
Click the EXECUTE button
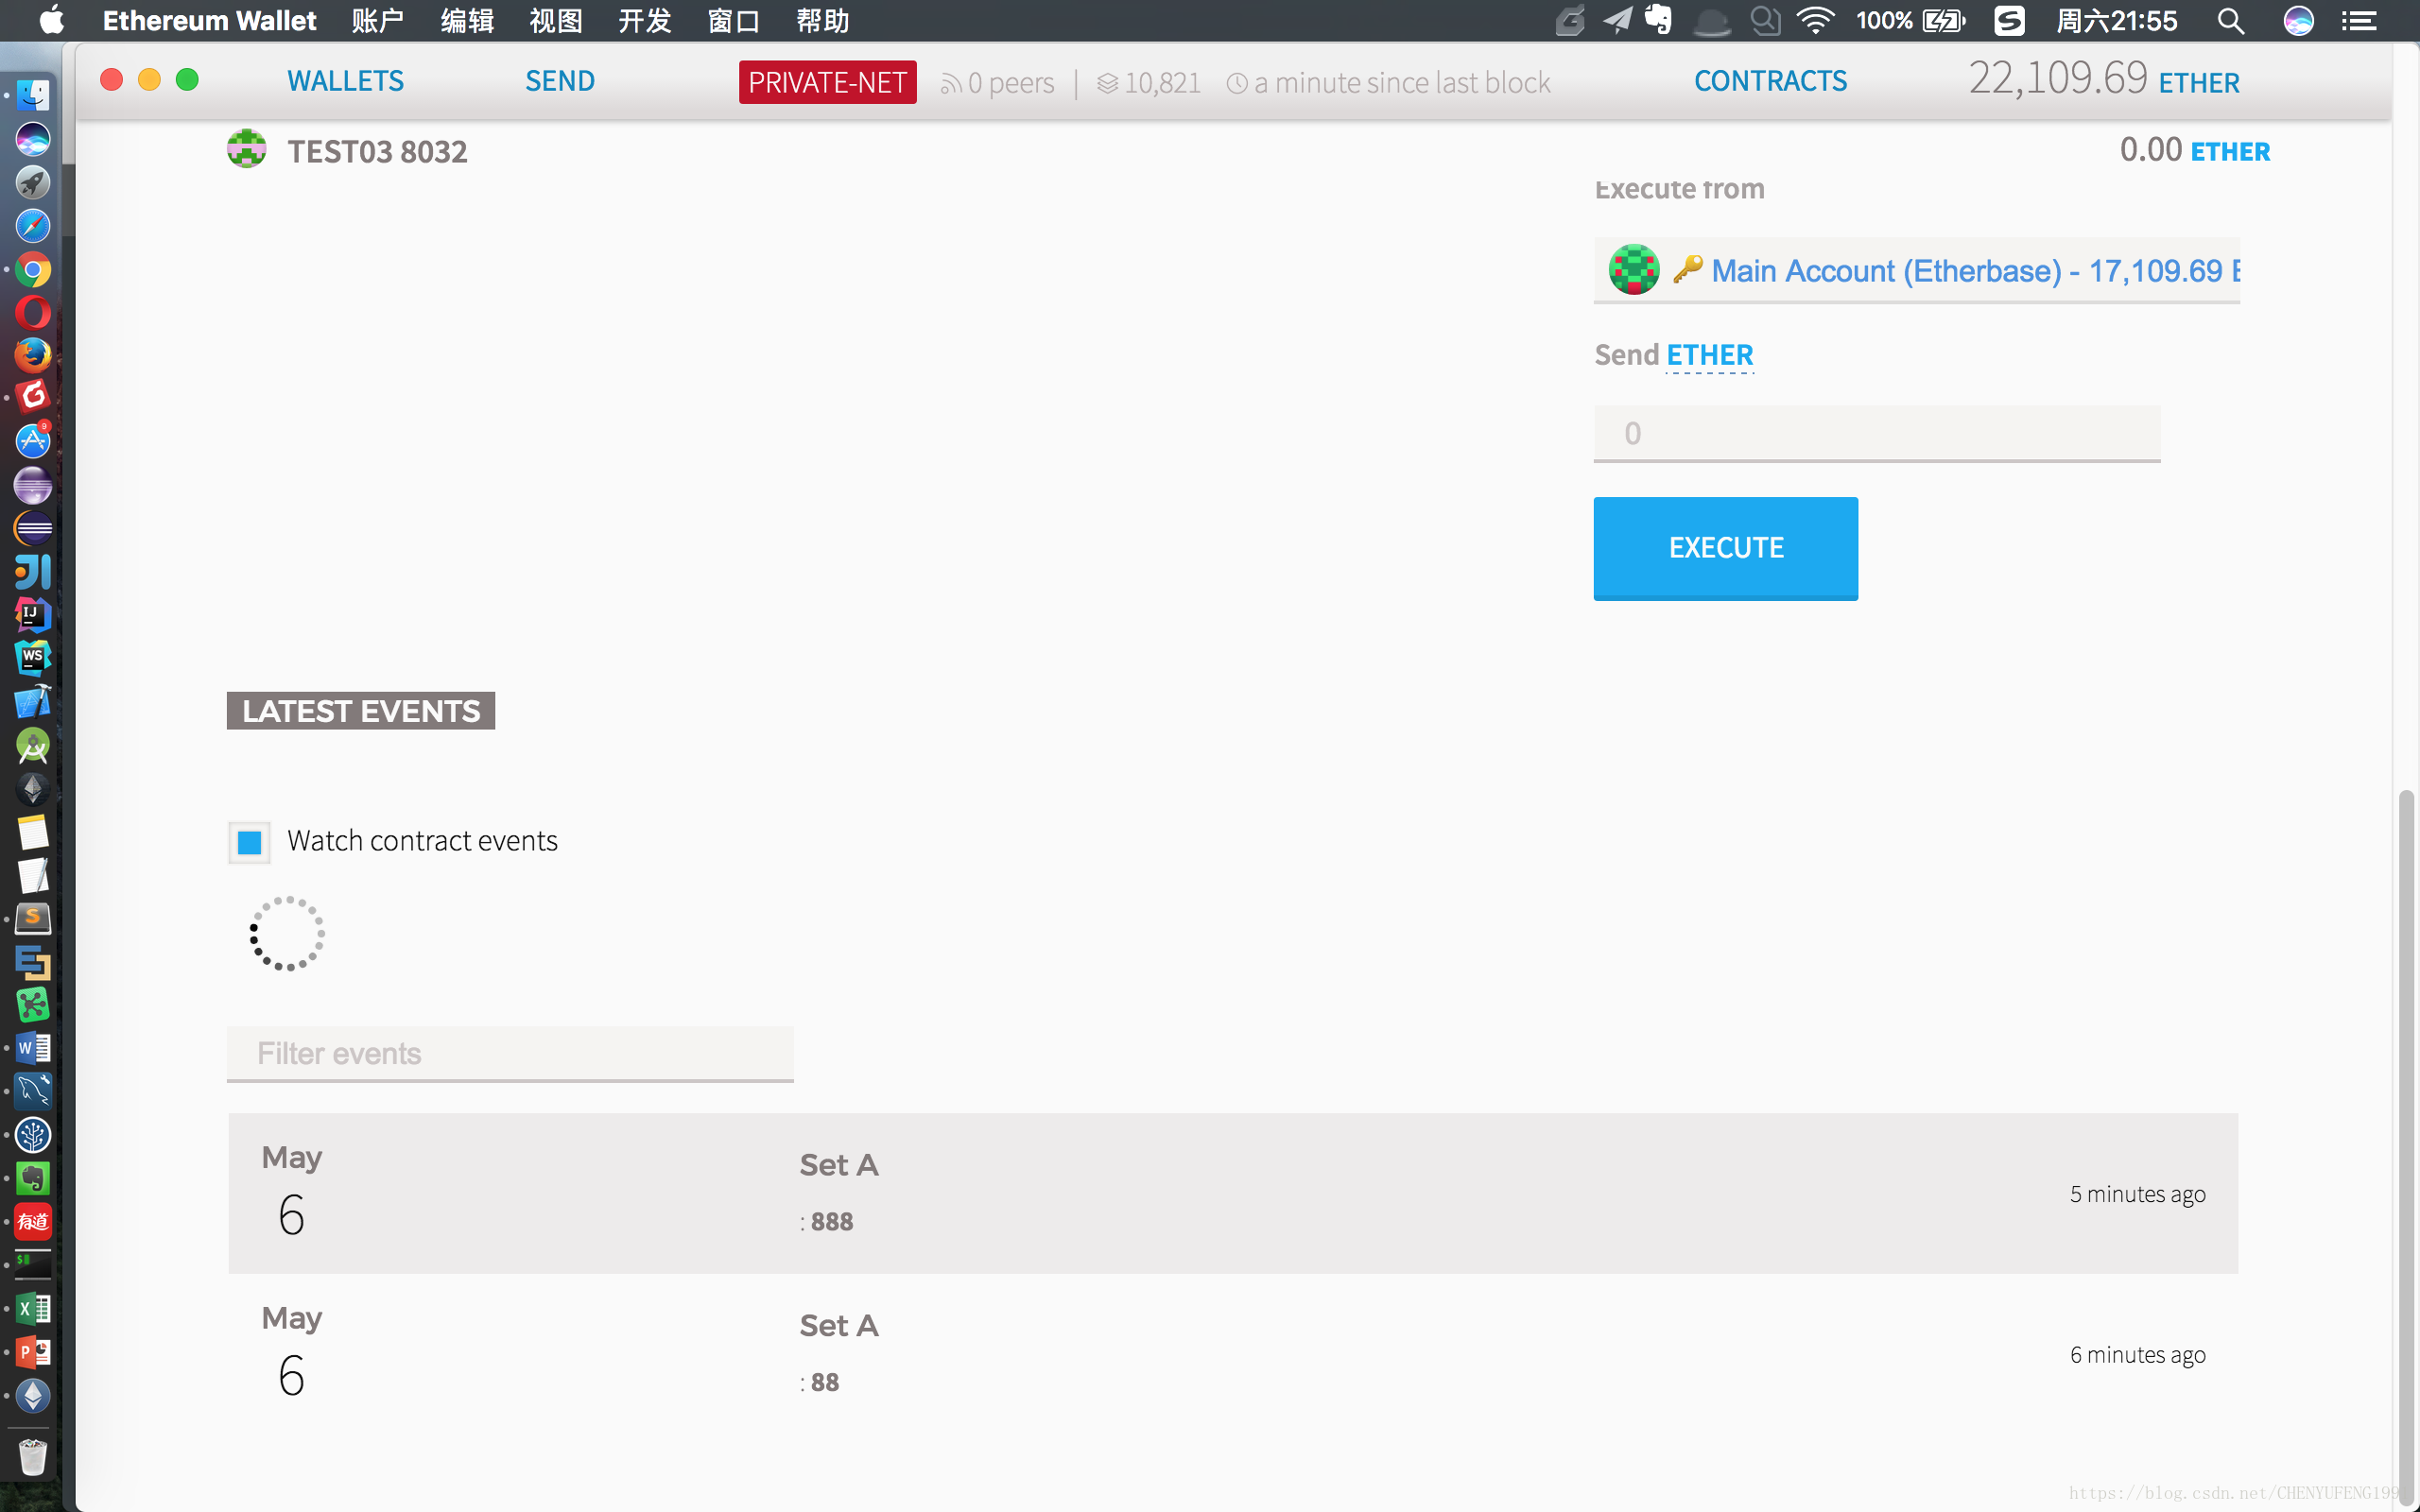[x=1726, y=547]
